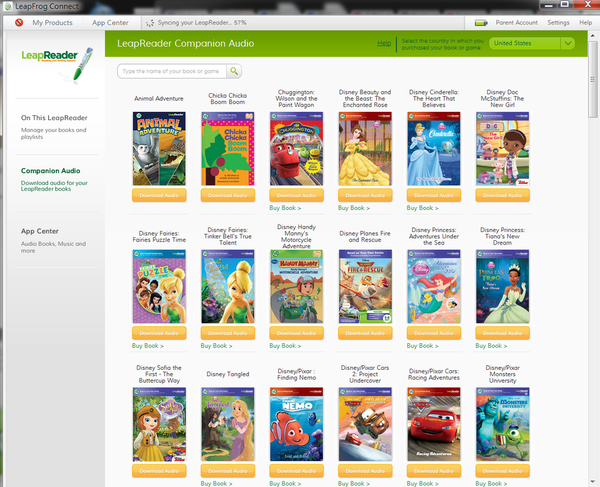
Task: Download audio for Adventures Under the Sea
Action: (434, 333)
